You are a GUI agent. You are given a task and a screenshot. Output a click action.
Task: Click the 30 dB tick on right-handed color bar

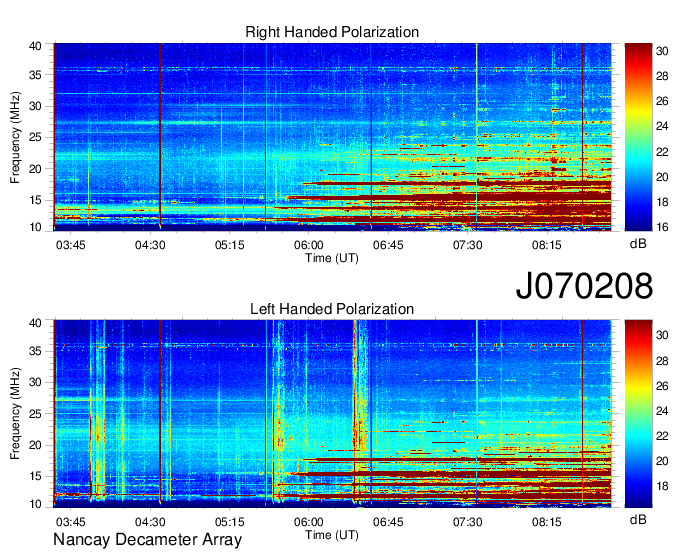[x=662, y=51]
